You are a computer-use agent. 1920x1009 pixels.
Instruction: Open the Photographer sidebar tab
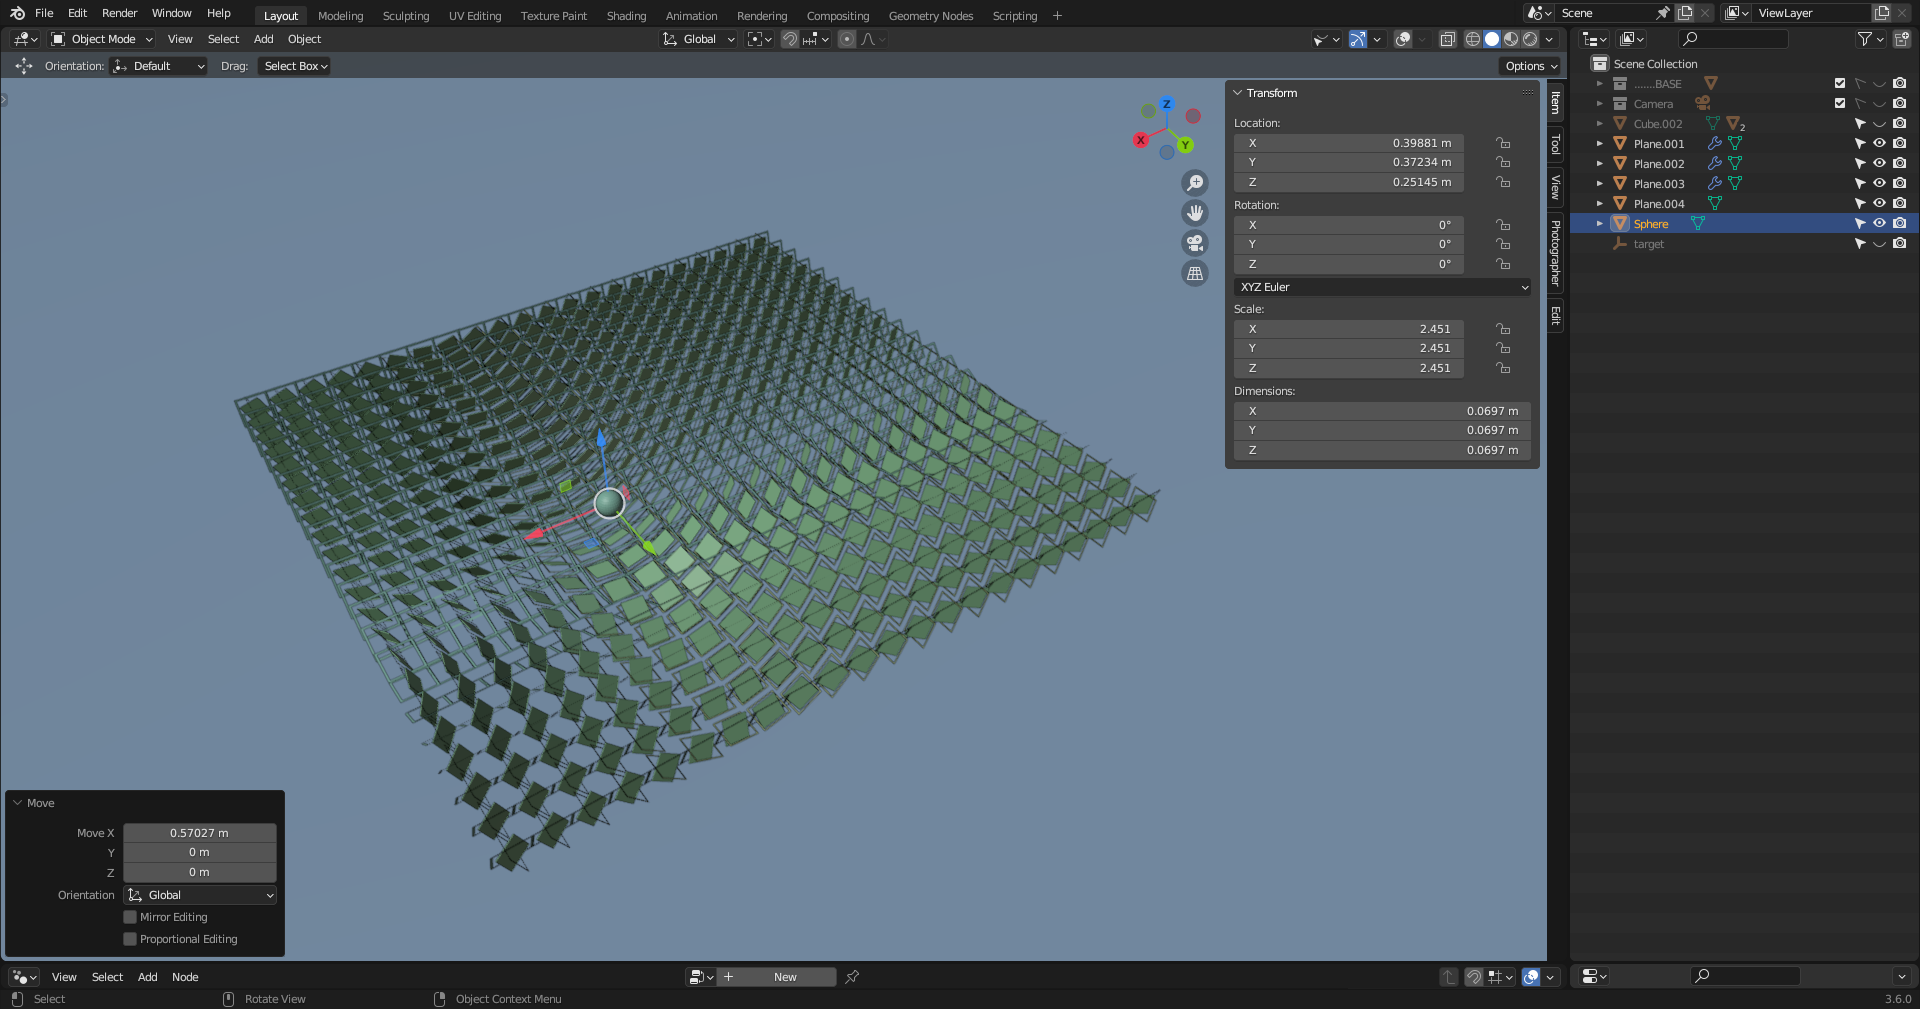coord(1555,253)
